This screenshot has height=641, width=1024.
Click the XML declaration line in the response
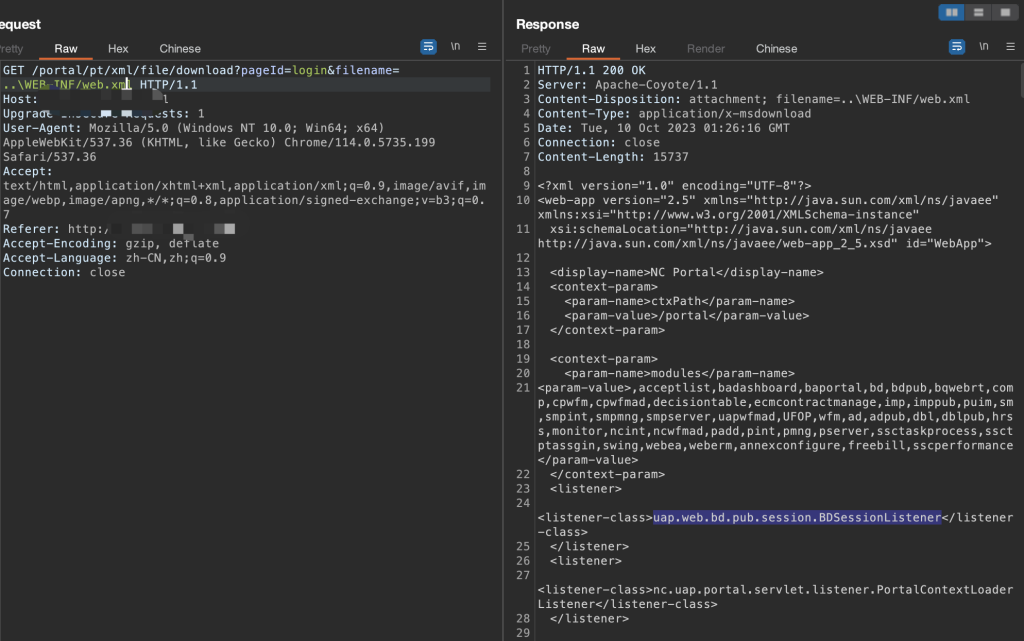pos(675,186)
